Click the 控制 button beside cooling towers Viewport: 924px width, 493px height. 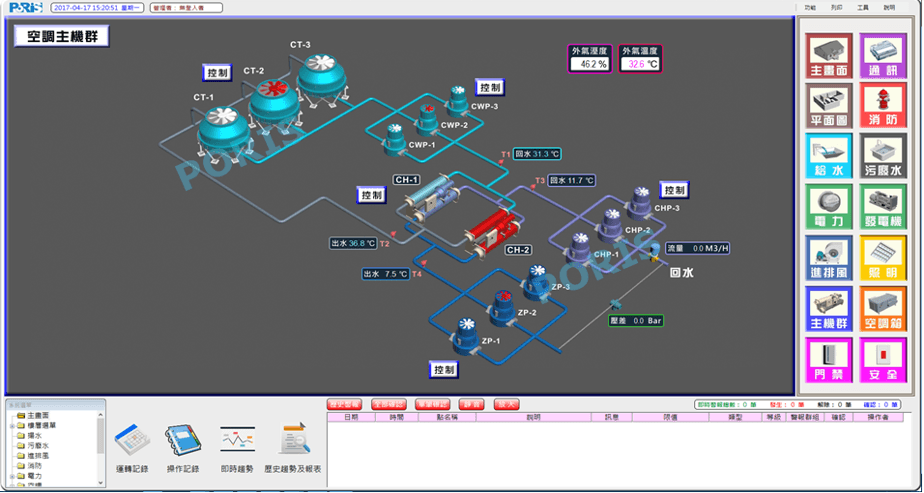(x=217, y=73)
